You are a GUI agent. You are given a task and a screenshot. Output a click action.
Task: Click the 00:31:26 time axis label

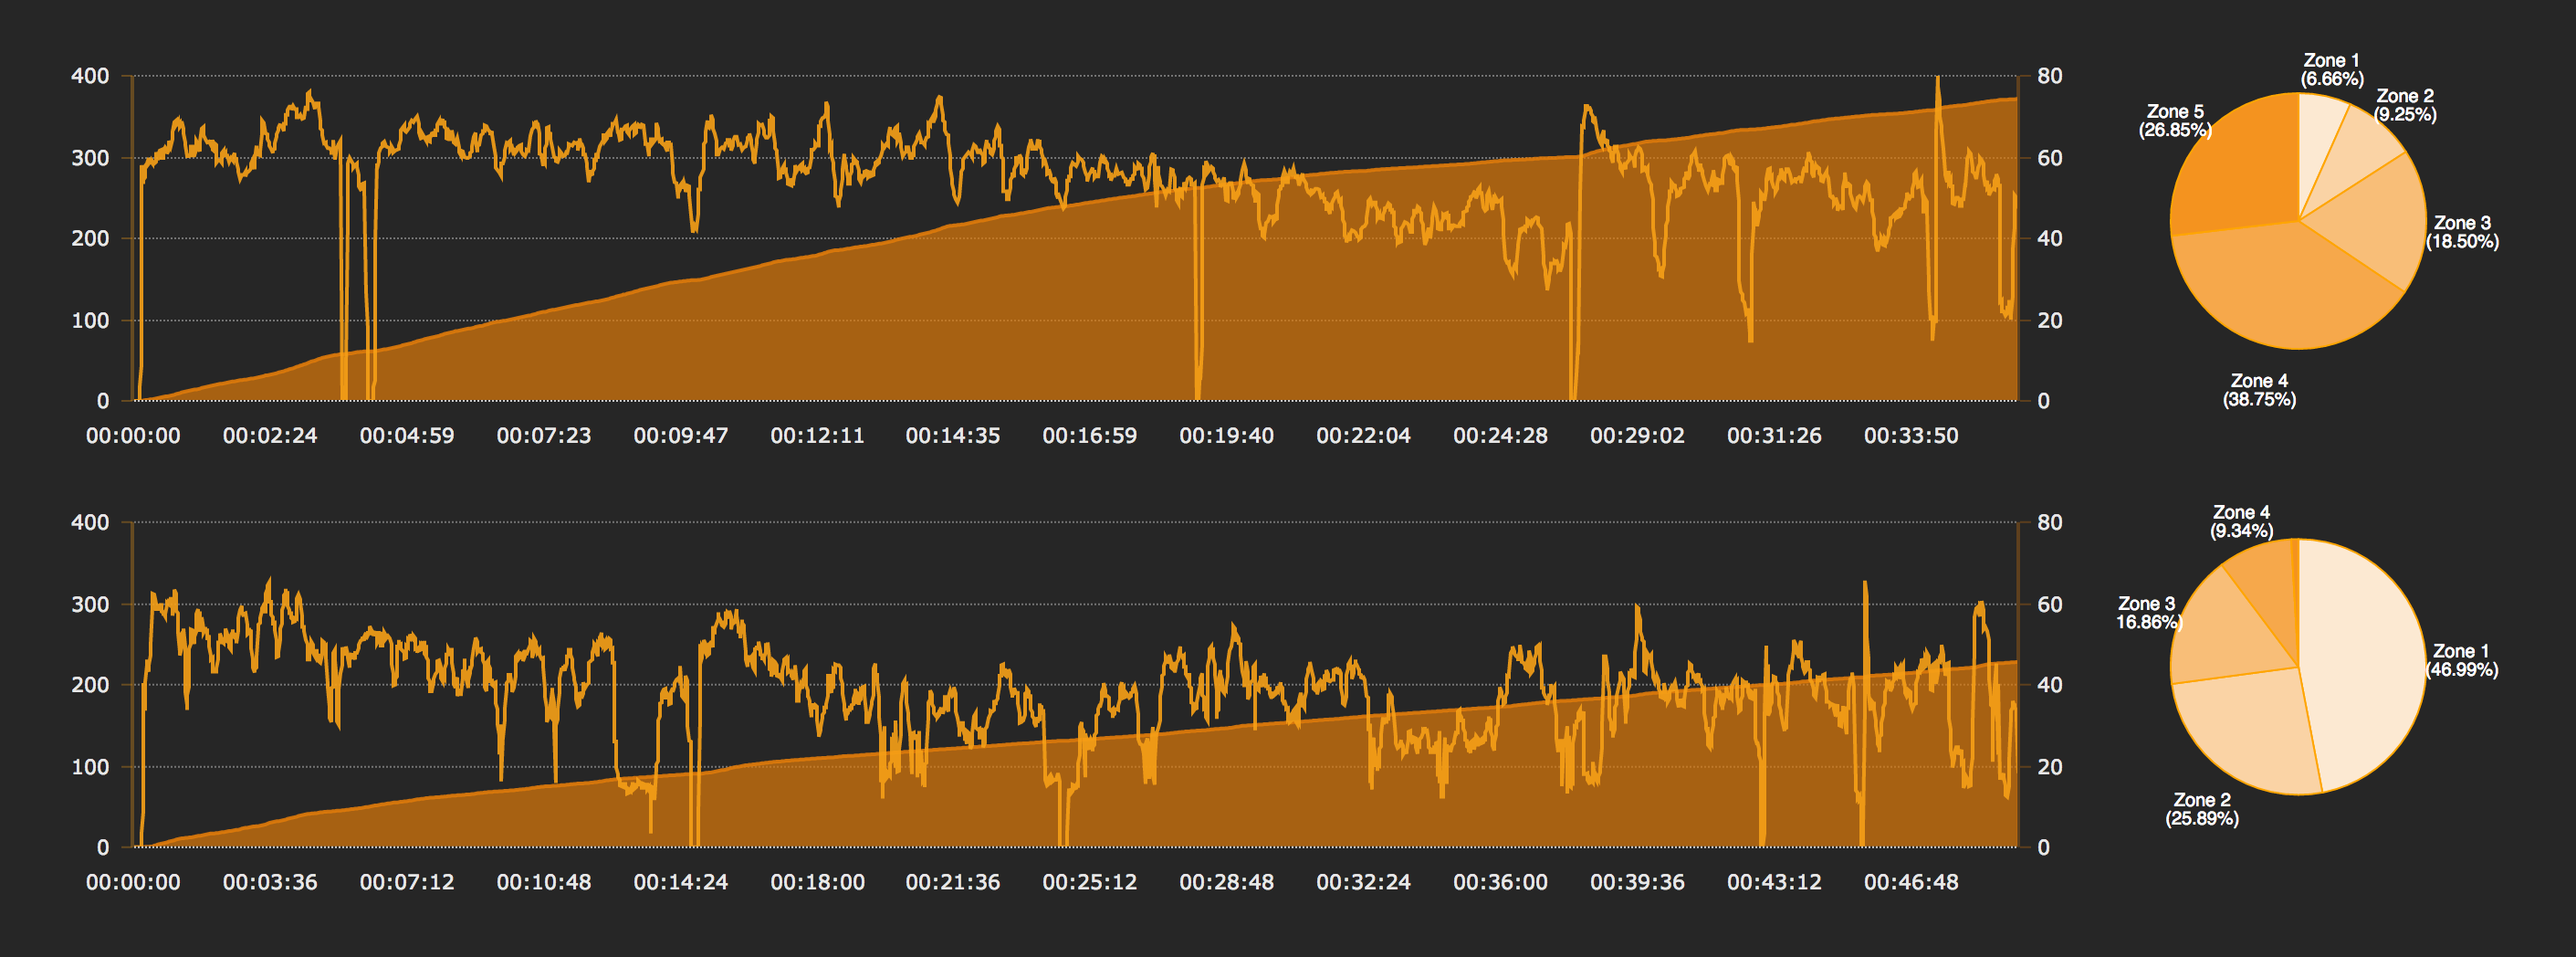coord(1775,436)
